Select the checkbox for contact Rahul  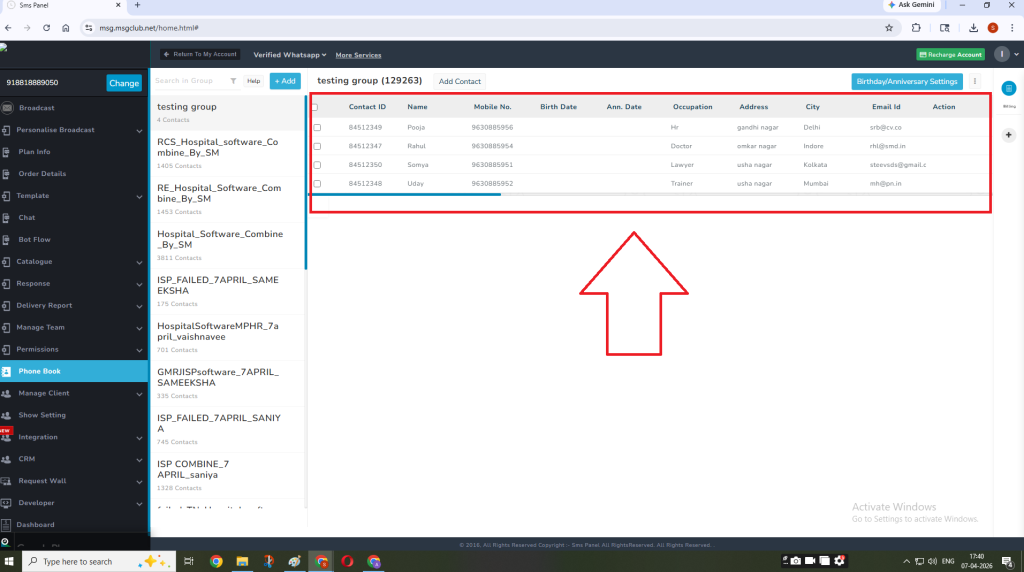[x=317, y=147]
